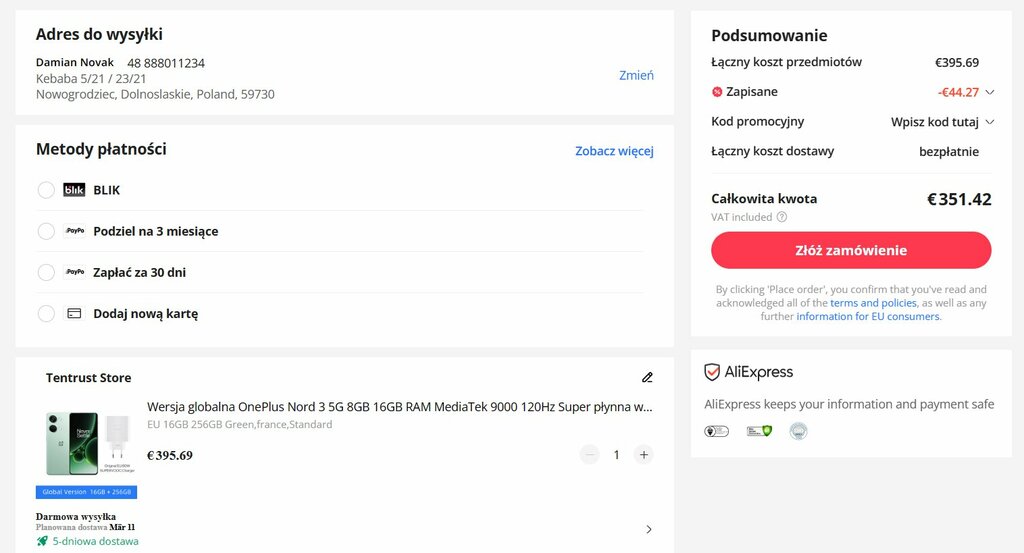The image size is (1024, 553).
Task: Click the Global Version 16GB + 256GB banner
Action: (x=86, y=492)
